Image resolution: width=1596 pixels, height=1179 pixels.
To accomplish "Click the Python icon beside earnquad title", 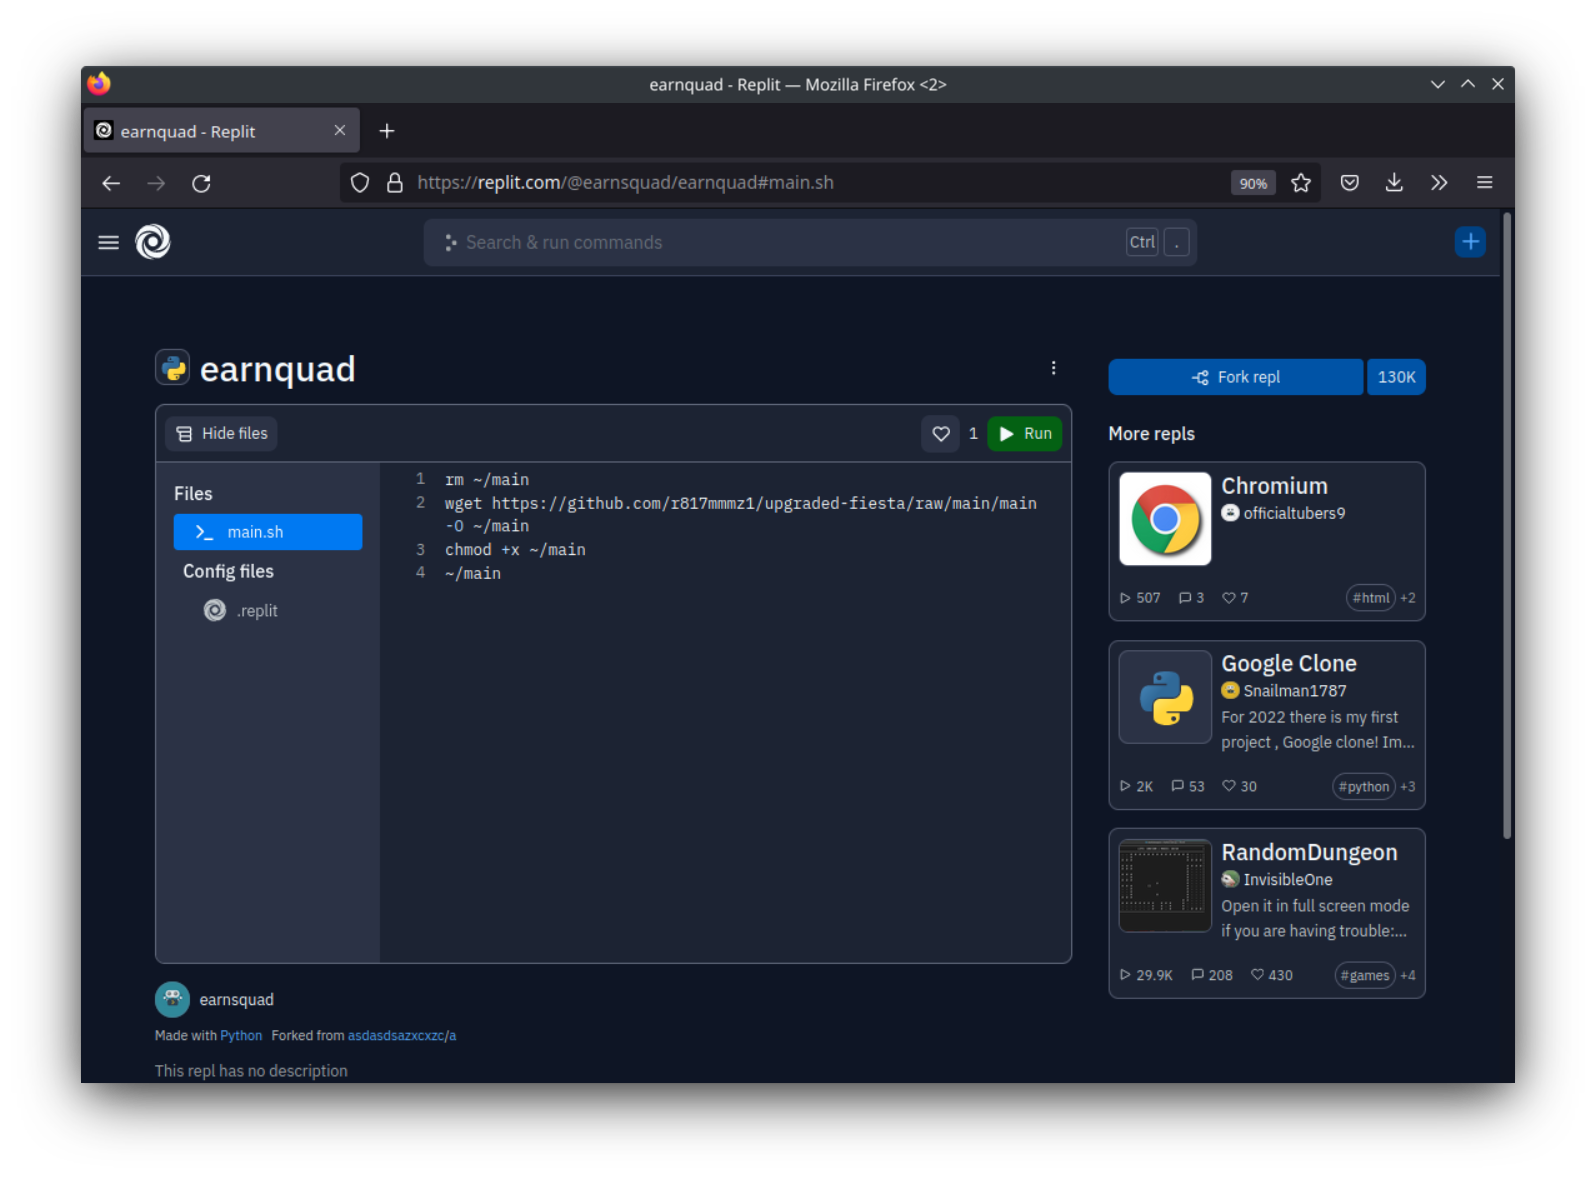I will coord(173,368).
